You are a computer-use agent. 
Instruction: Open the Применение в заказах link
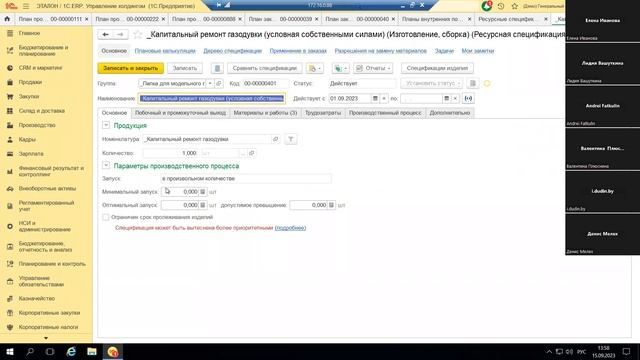[298, 51]
